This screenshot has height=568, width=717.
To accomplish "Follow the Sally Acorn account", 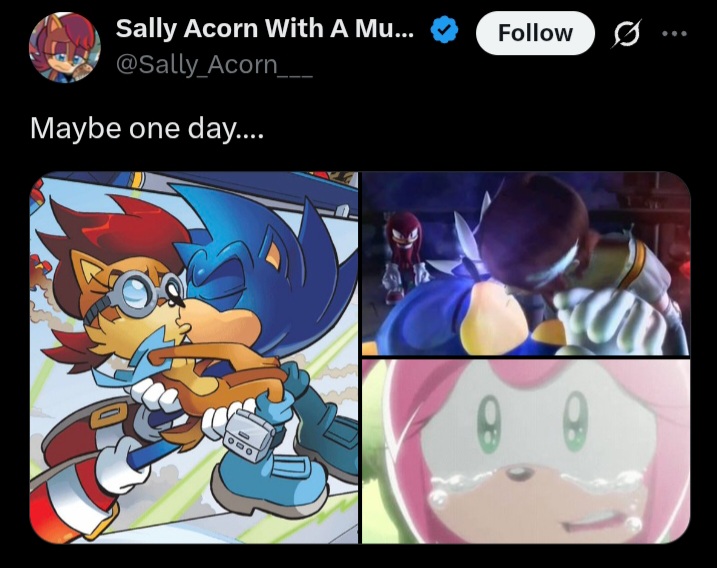I will pyautogui.click(x=535, y=33).
